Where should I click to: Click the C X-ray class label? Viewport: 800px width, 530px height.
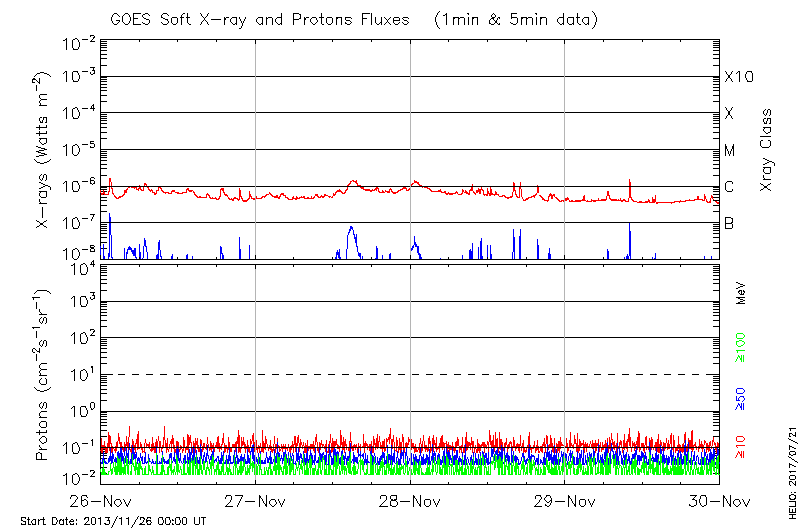coord(729,187)
